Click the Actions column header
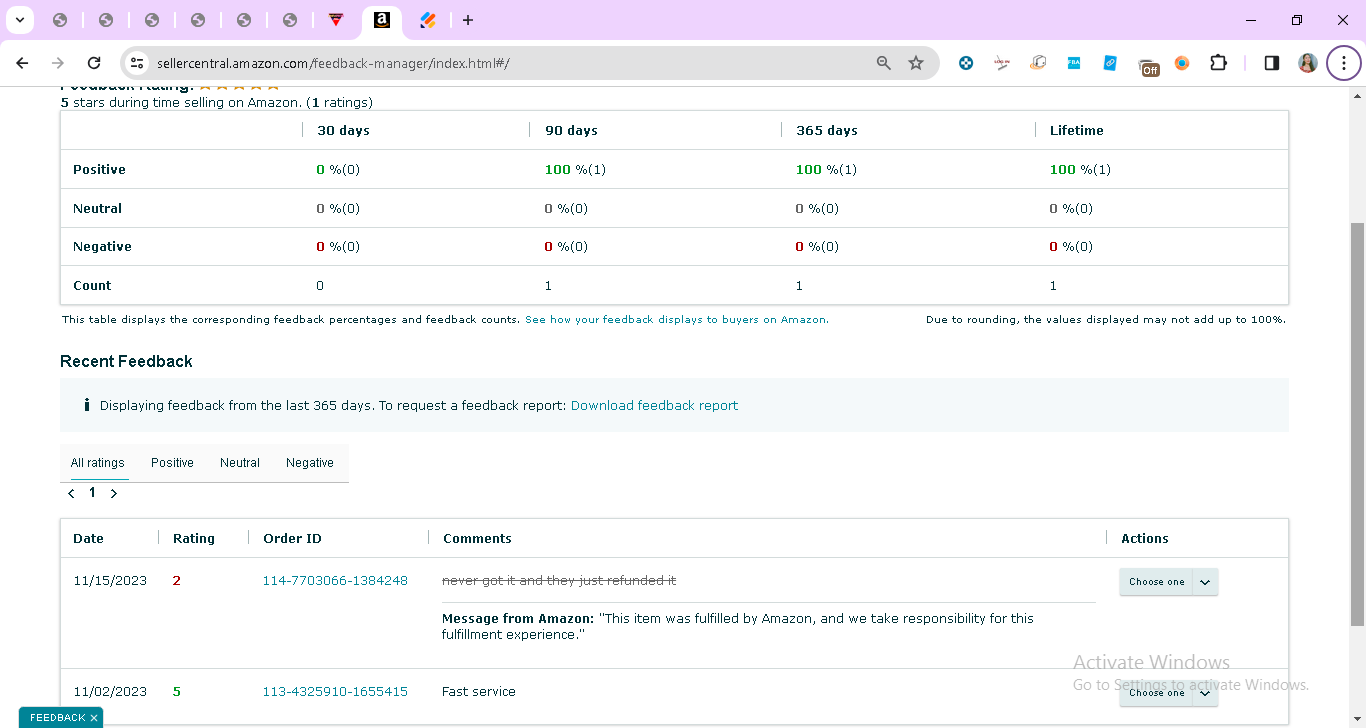Screen dimensions: 1366x728 (x=1145, y=539)
